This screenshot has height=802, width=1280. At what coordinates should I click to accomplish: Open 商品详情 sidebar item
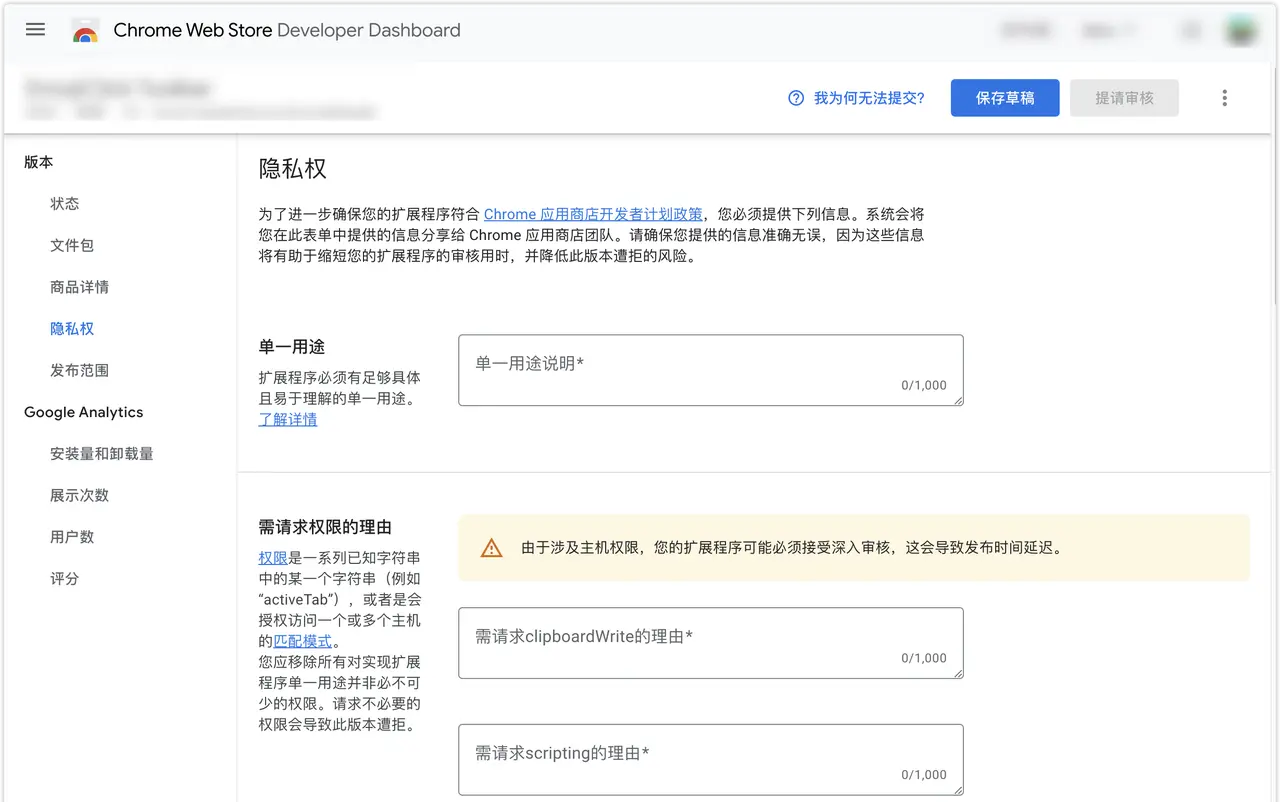tap(80, 288)
